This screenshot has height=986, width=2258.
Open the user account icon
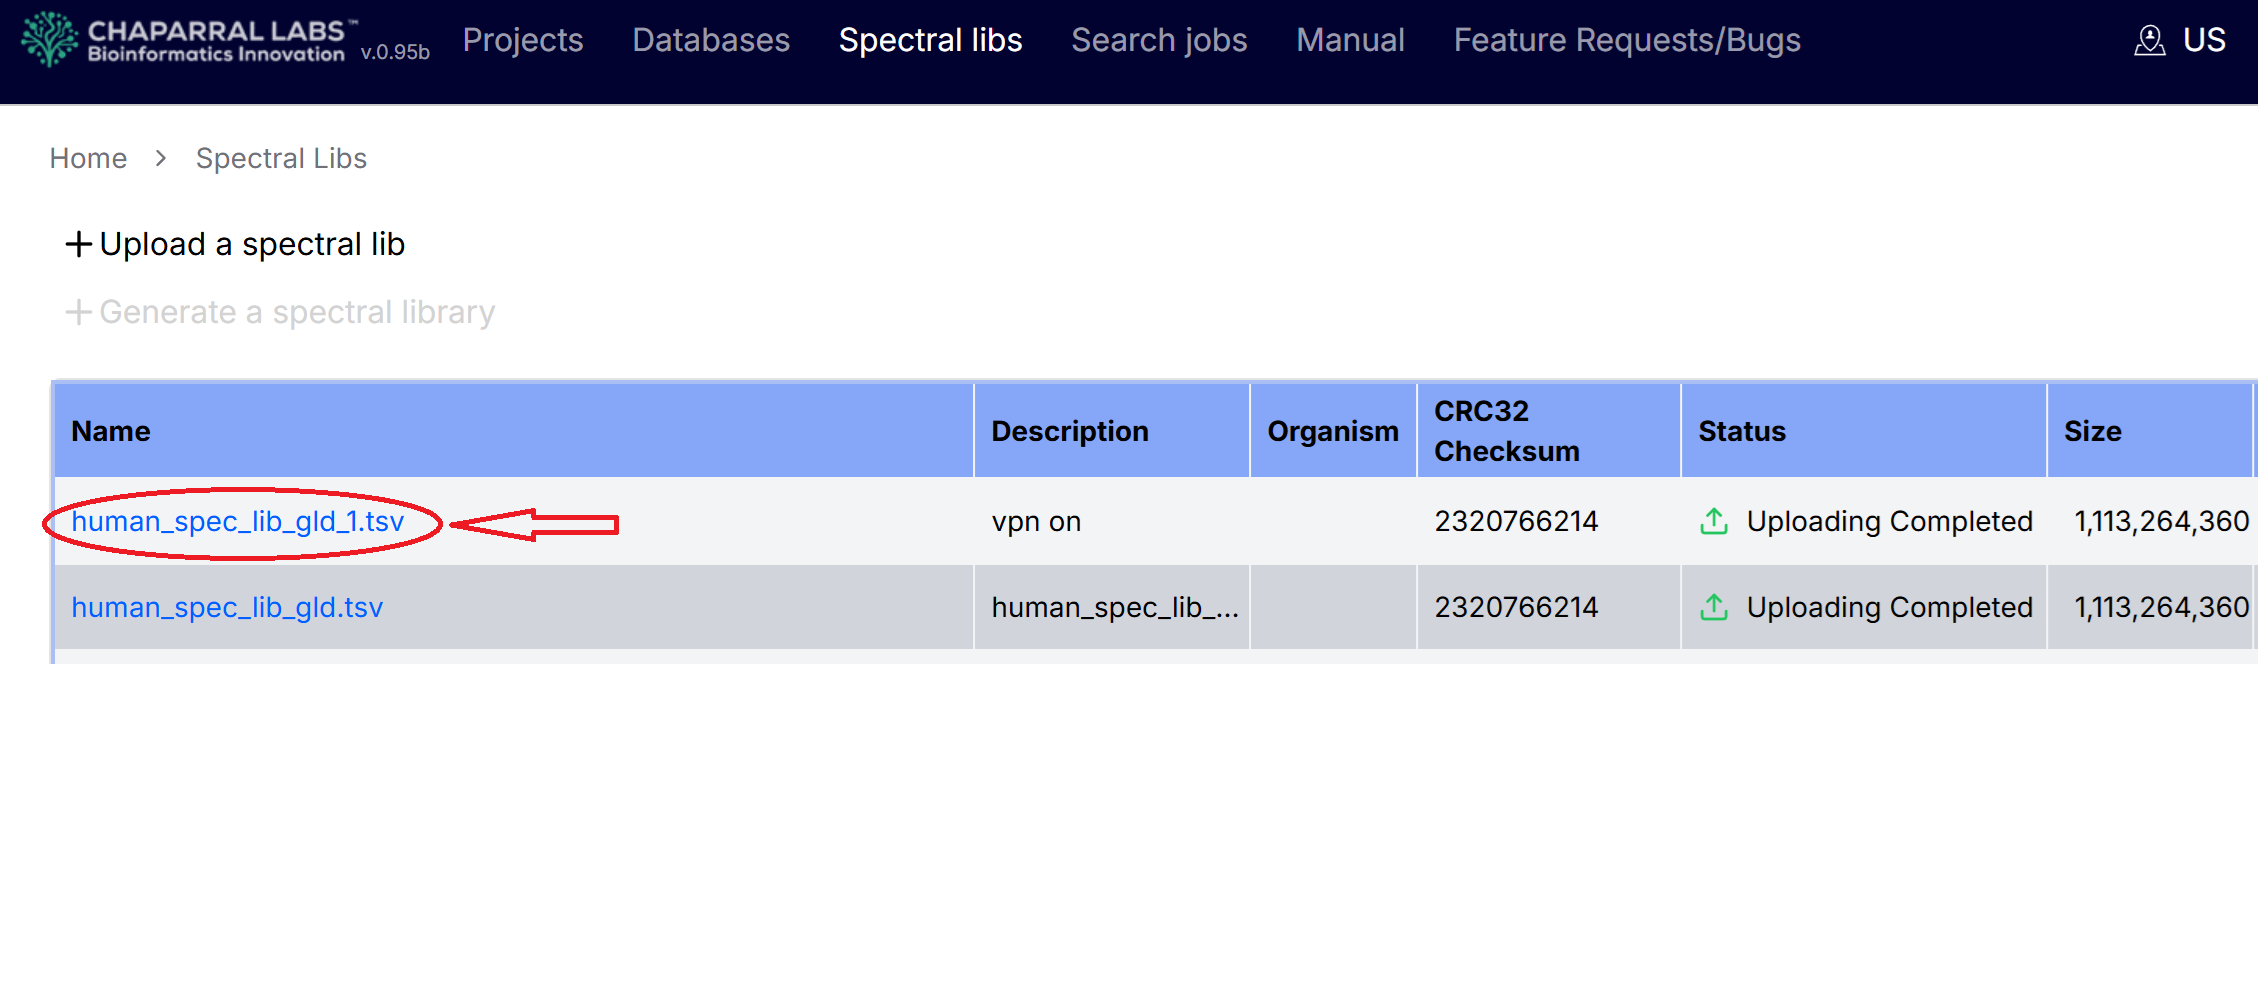pyautogui.click(x=2149, y=40)
